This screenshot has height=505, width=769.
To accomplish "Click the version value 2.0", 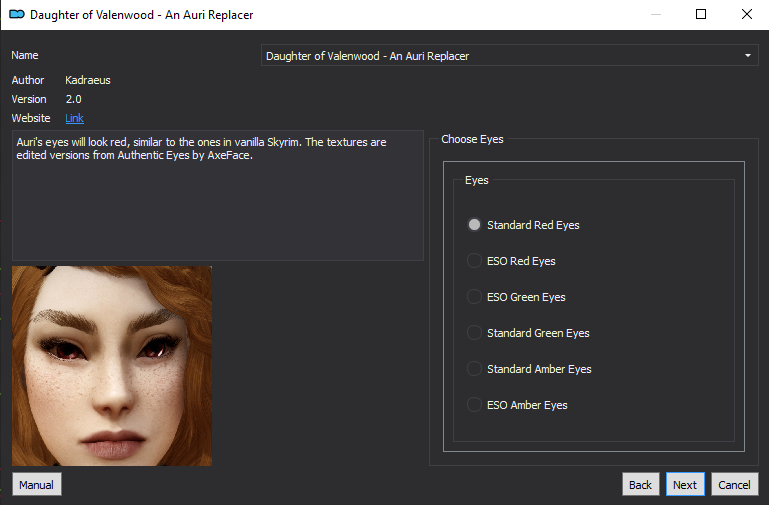I will [74, 99].
